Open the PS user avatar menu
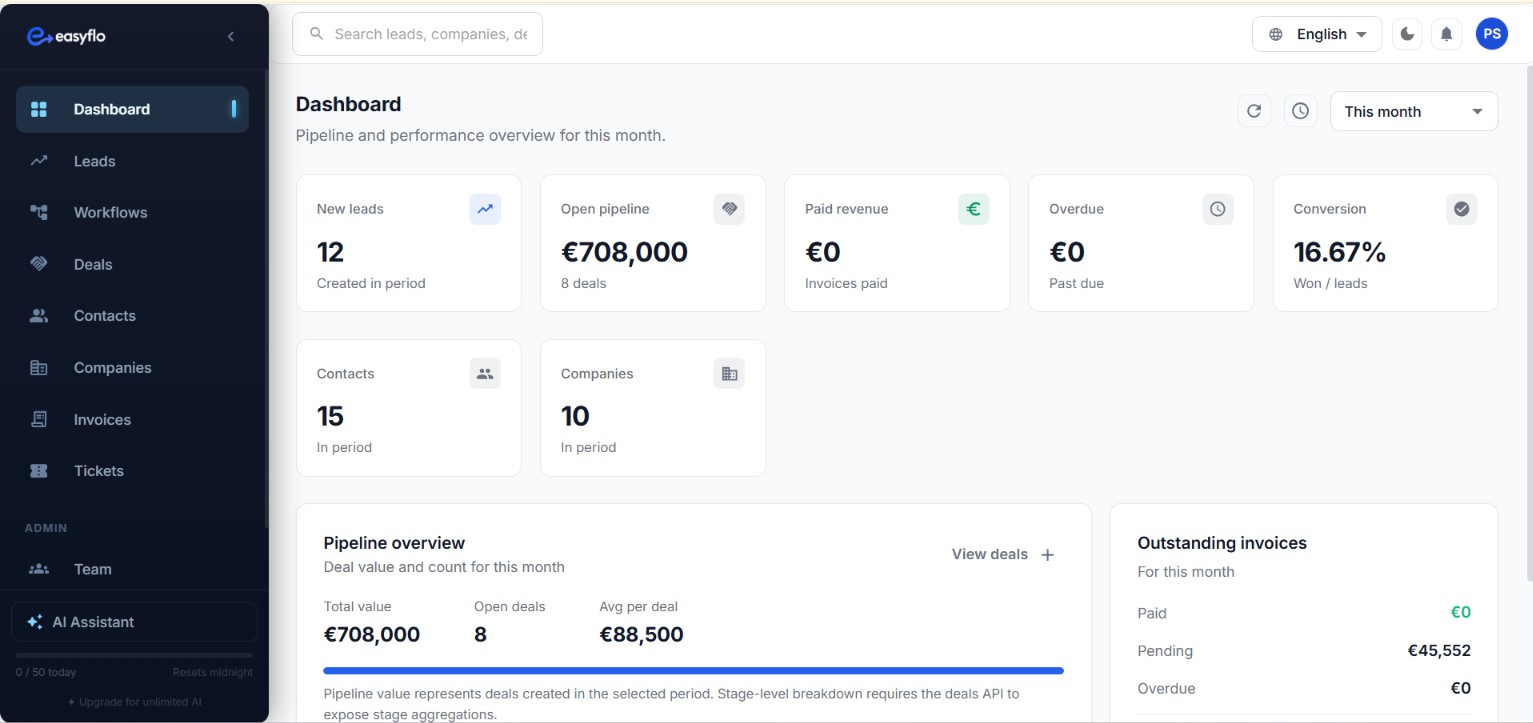The width and height of the screenshot is (1533, 723). tap(1492, 34)
